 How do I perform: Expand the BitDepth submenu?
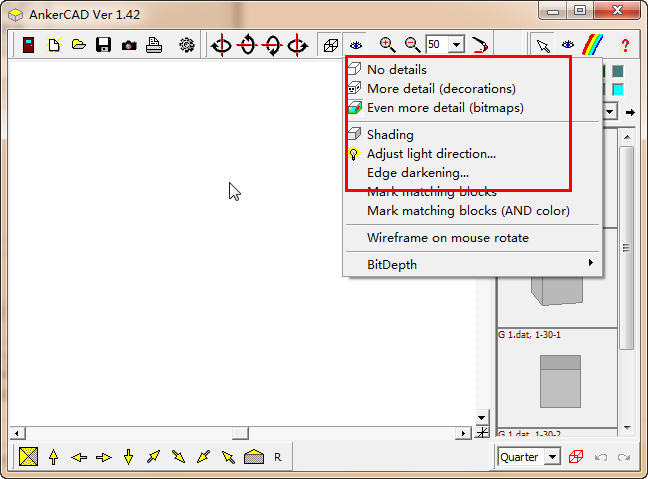473,265
